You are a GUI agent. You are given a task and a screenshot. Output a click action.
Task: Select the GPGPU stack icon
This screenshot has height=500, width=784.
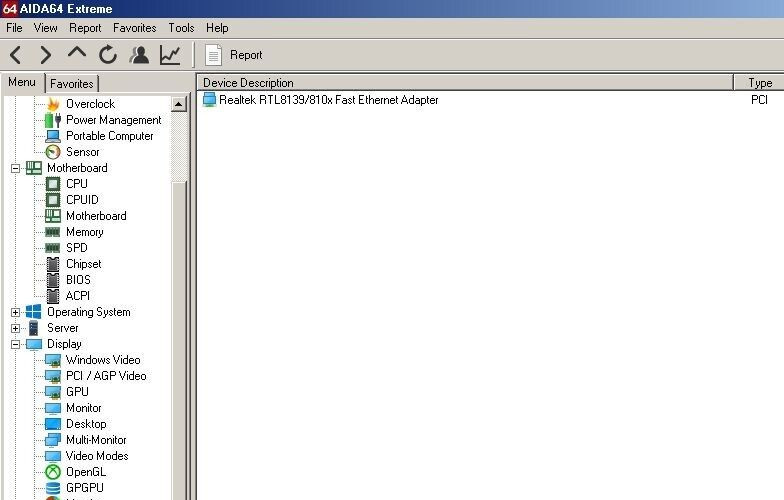pos(53,488)
